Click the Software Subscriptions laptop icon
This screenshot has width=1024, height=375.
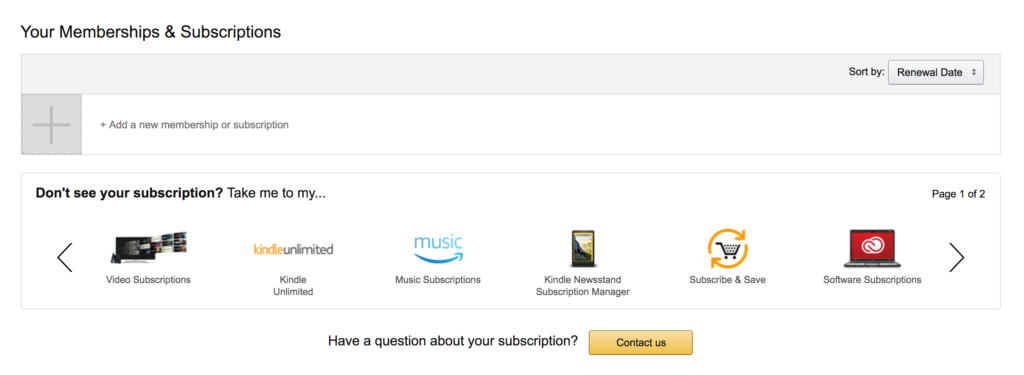(872, 248)
